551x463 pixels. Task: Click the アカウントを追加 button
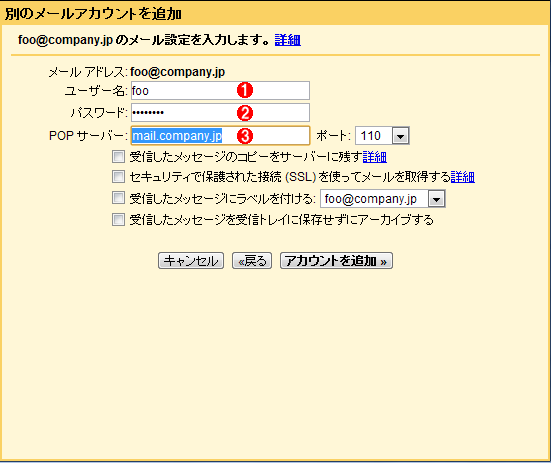click(336, 261)
